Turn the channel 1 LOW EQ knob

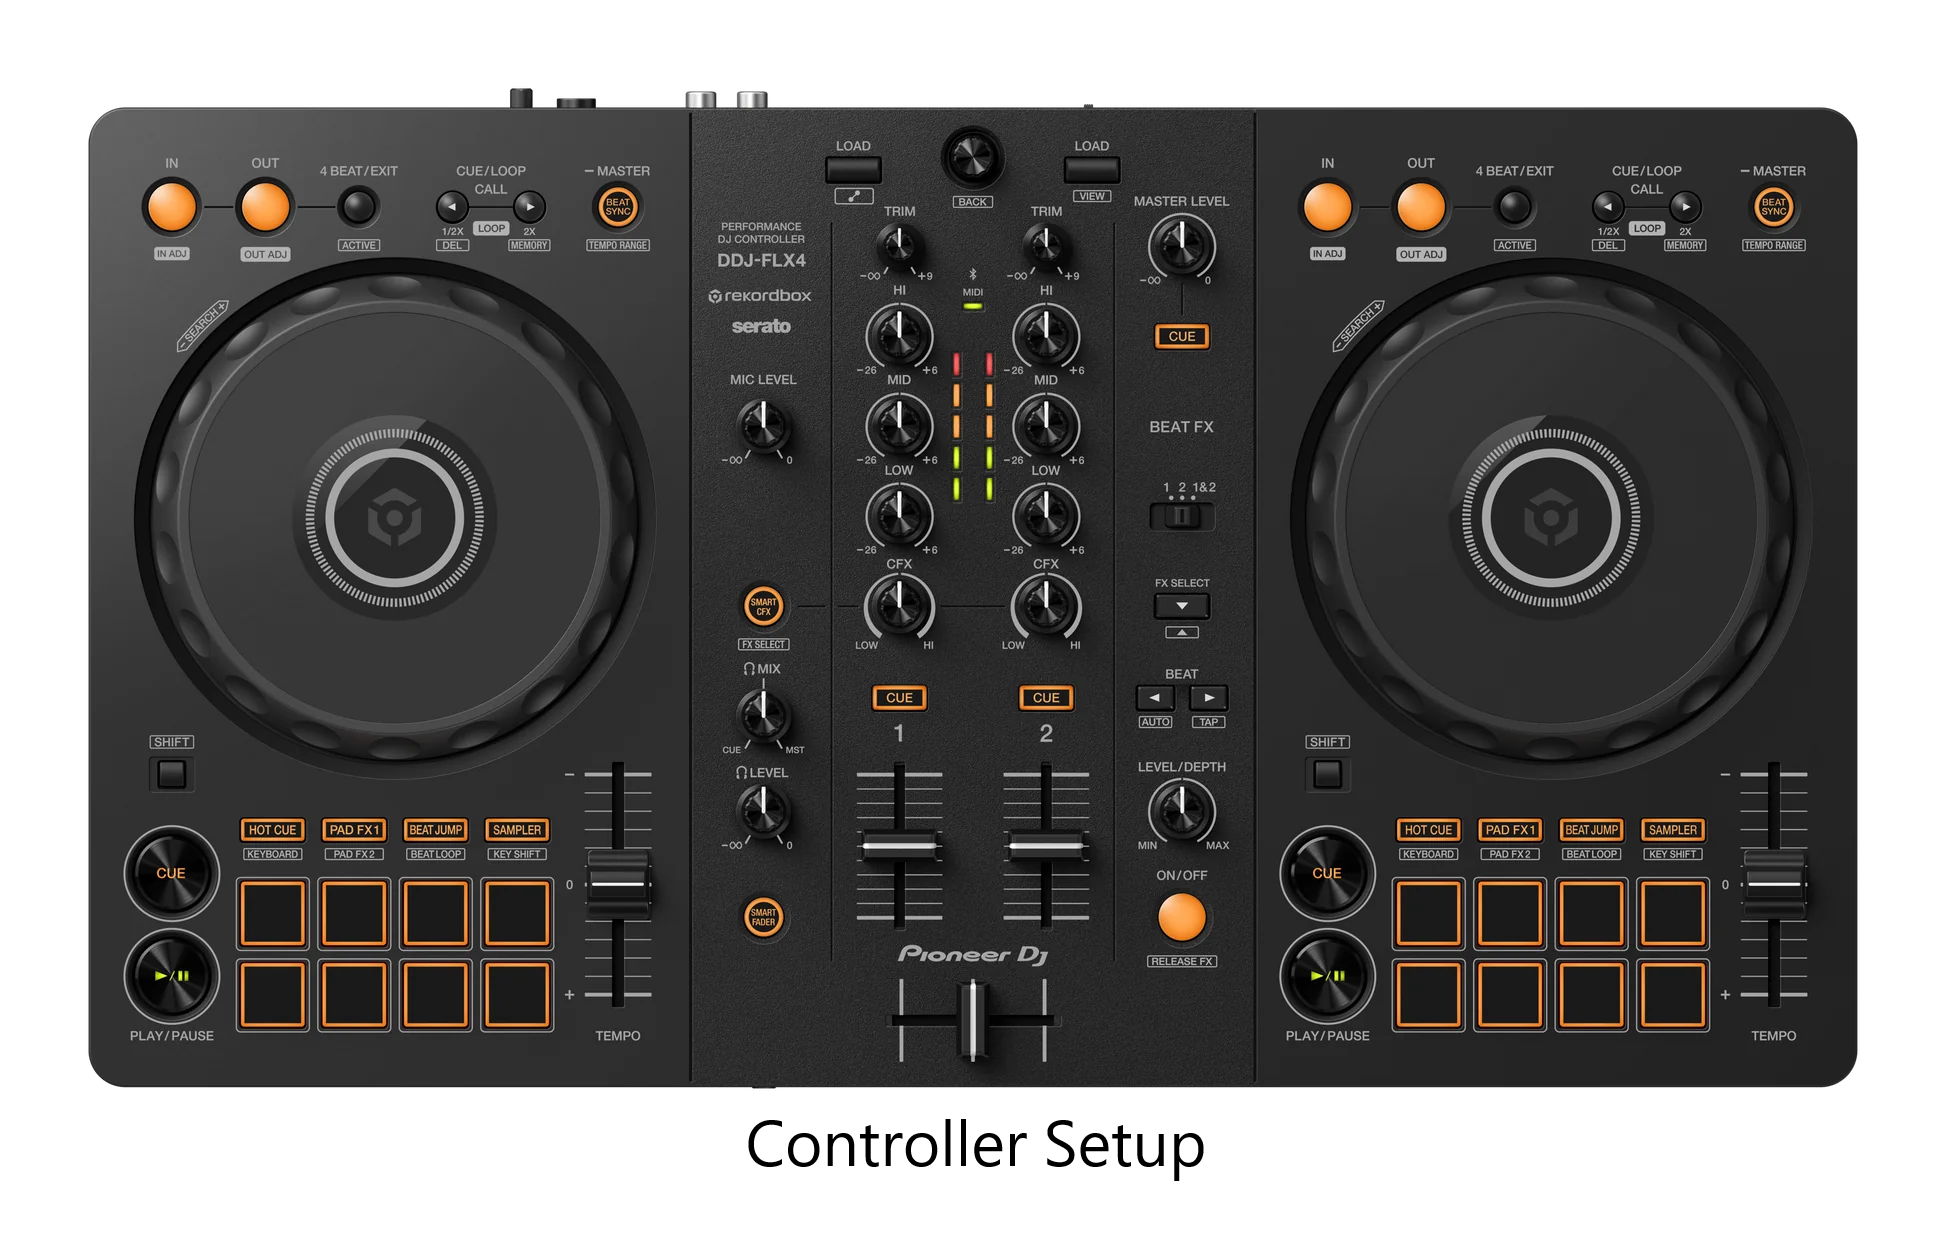pyautogui.click(x=899, y=516)
